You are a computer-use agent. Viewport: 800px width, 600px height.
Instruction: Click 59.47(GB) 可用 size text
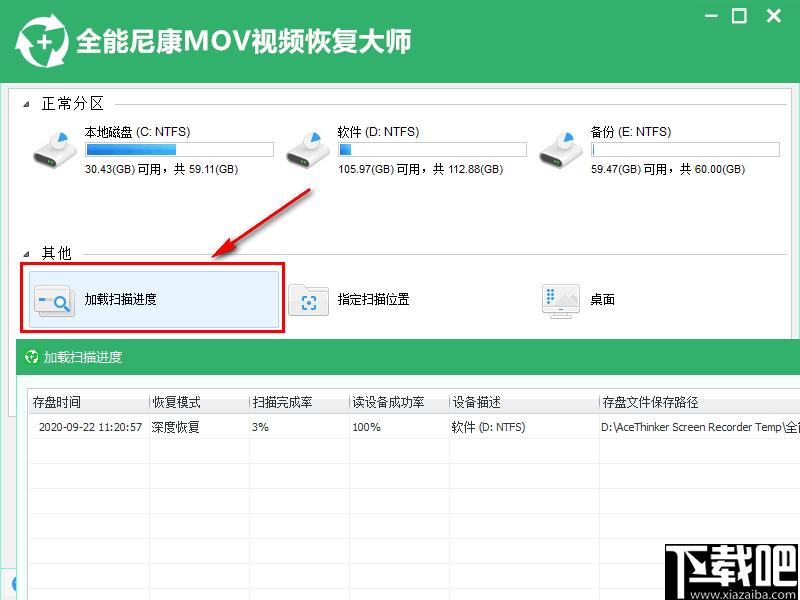(x=630, y=169)
